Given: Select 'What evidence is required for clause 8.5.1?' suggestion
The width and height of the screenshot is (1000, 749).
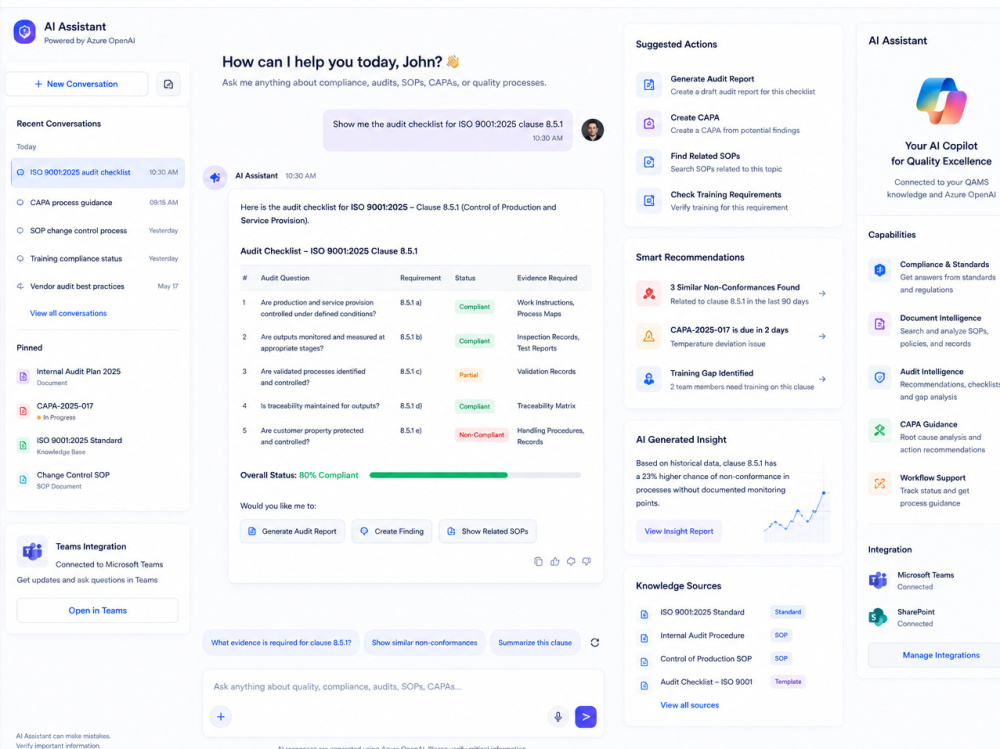Looking at the screenshot, I should click(x=281, y=643).
